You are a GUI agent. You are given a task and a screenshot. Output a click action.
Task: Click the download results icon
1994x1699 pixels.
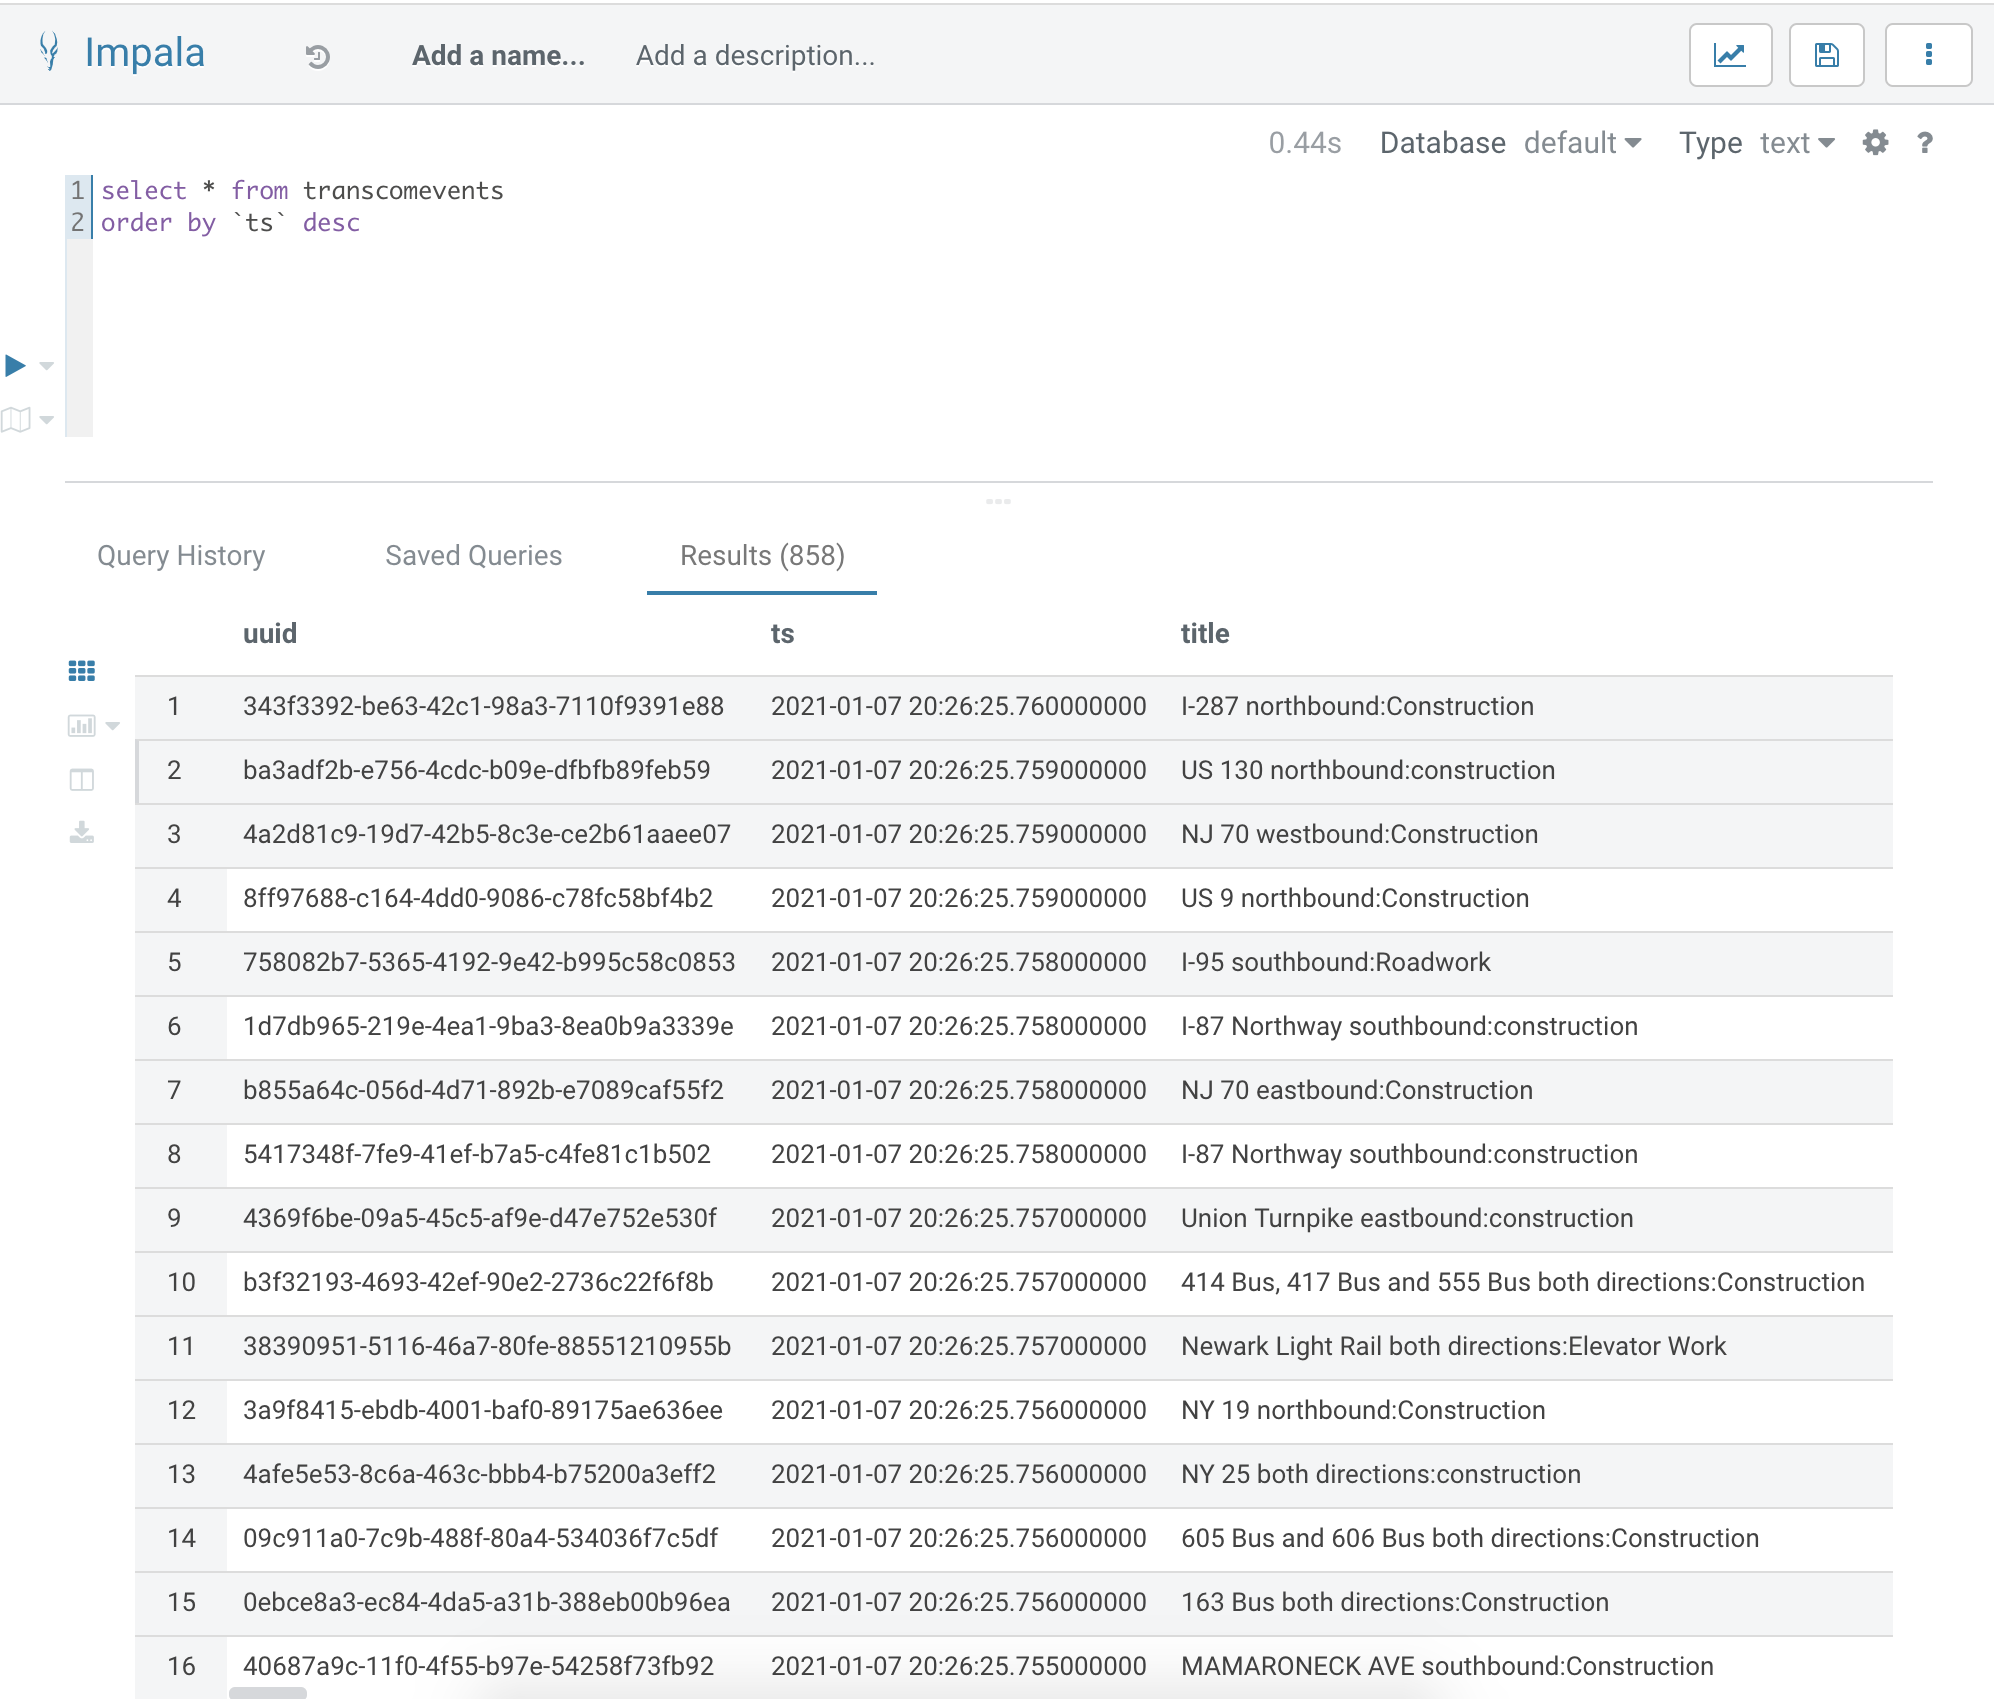pos(82,832)
